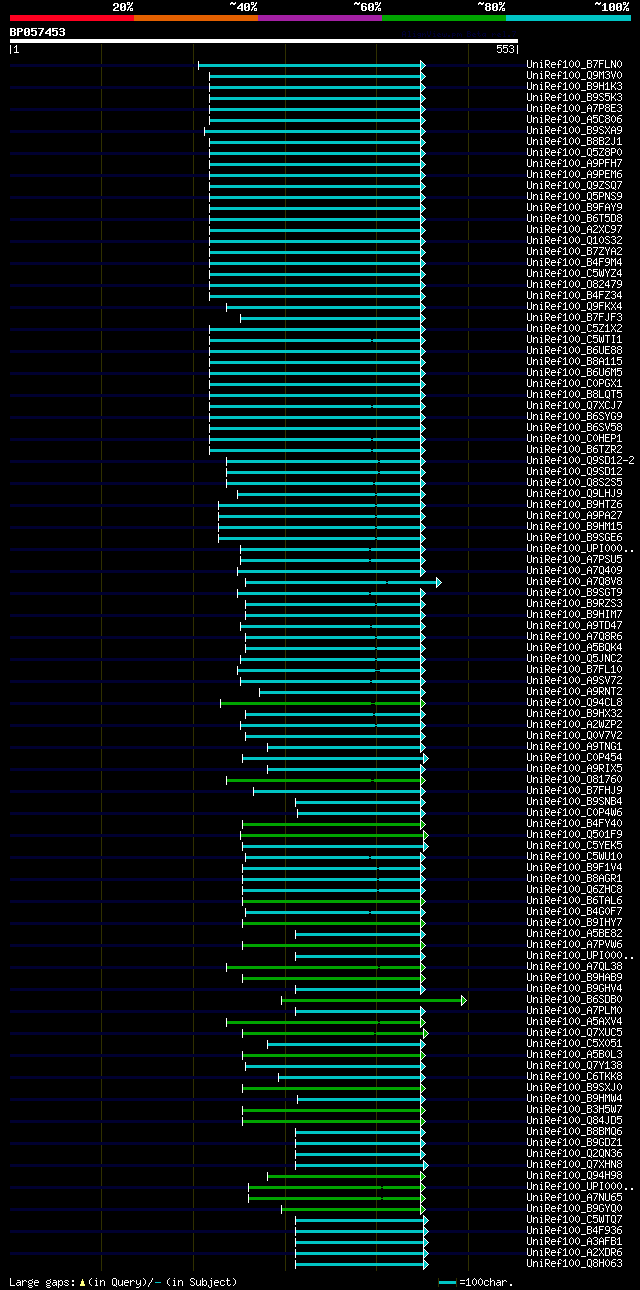This screenshot has height=1290, width=640.
Task: Click the cyan =100char. scale marker
Action: 447,1281
